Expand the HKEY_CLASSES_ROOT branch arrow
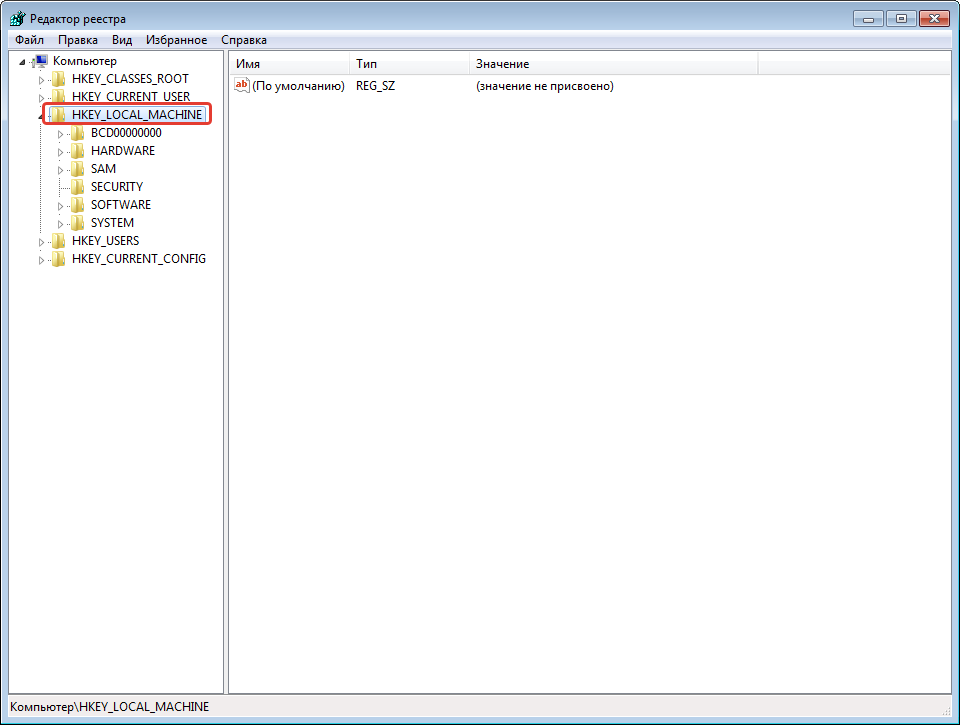 coord(42,79)
